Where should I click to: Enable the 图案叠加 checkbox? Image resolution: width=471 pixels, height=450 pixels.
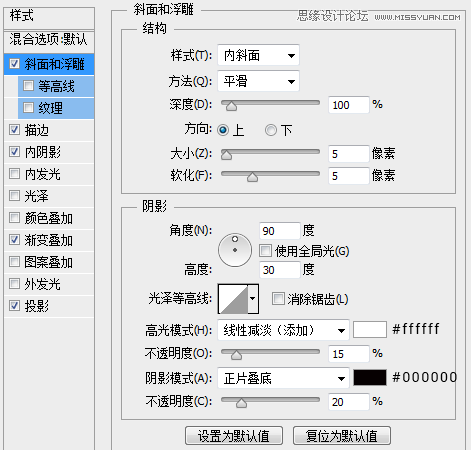click(x=14, y=261)
